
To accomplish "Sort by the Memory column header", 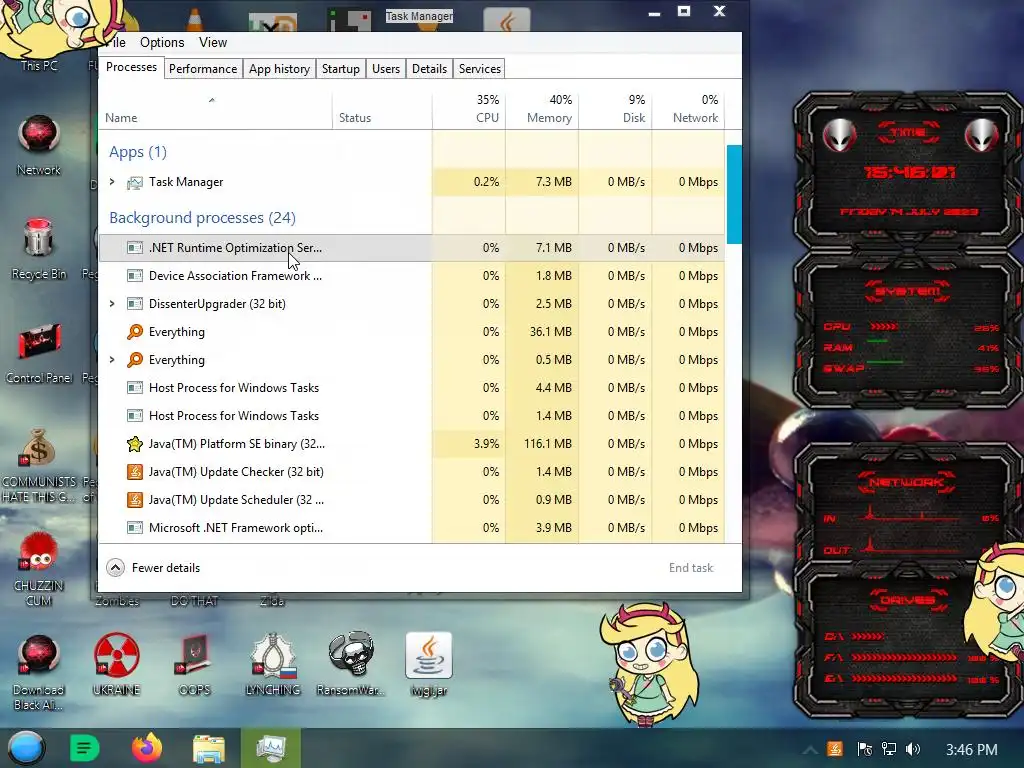I will 542,111.
